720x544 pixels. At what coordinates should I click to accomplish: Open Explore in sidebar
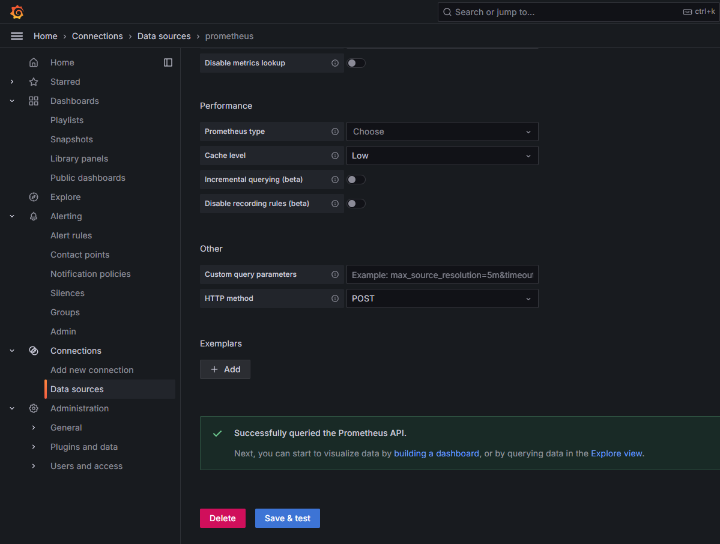(x=65, y=197)
